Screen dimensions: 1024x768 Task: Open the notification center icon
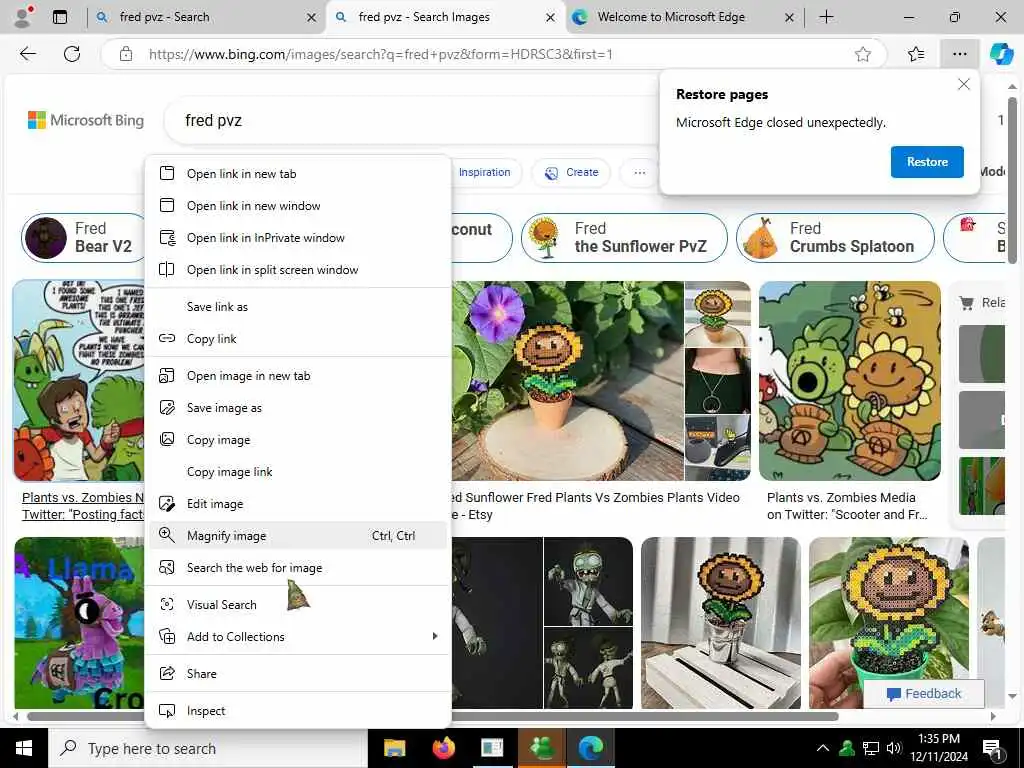point(992,750)
